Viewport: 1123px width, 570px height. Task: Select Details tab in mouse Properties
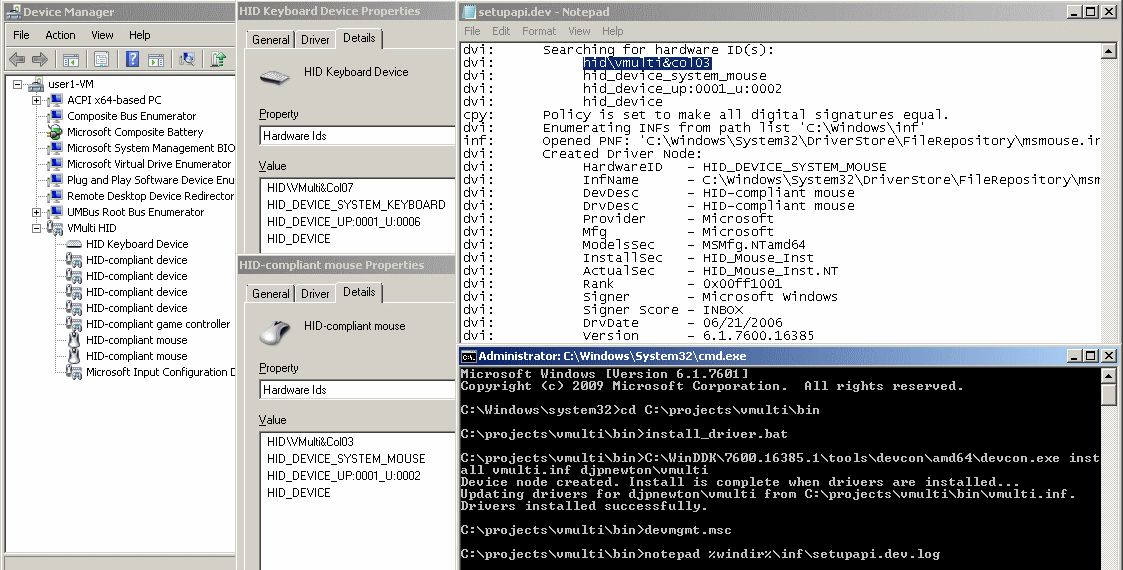(359, 292)
